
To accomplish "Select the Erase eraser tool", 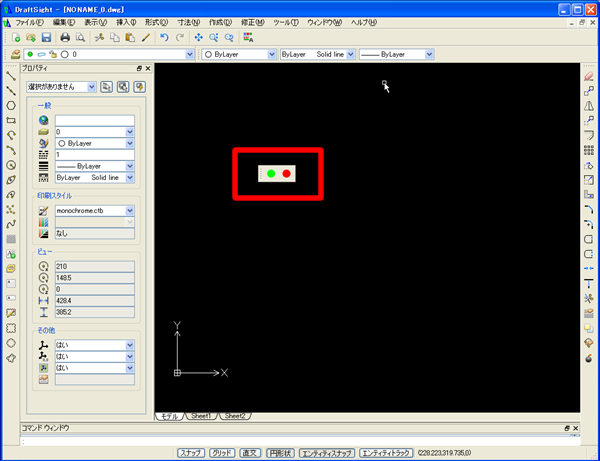I will (x=589, y=76).
